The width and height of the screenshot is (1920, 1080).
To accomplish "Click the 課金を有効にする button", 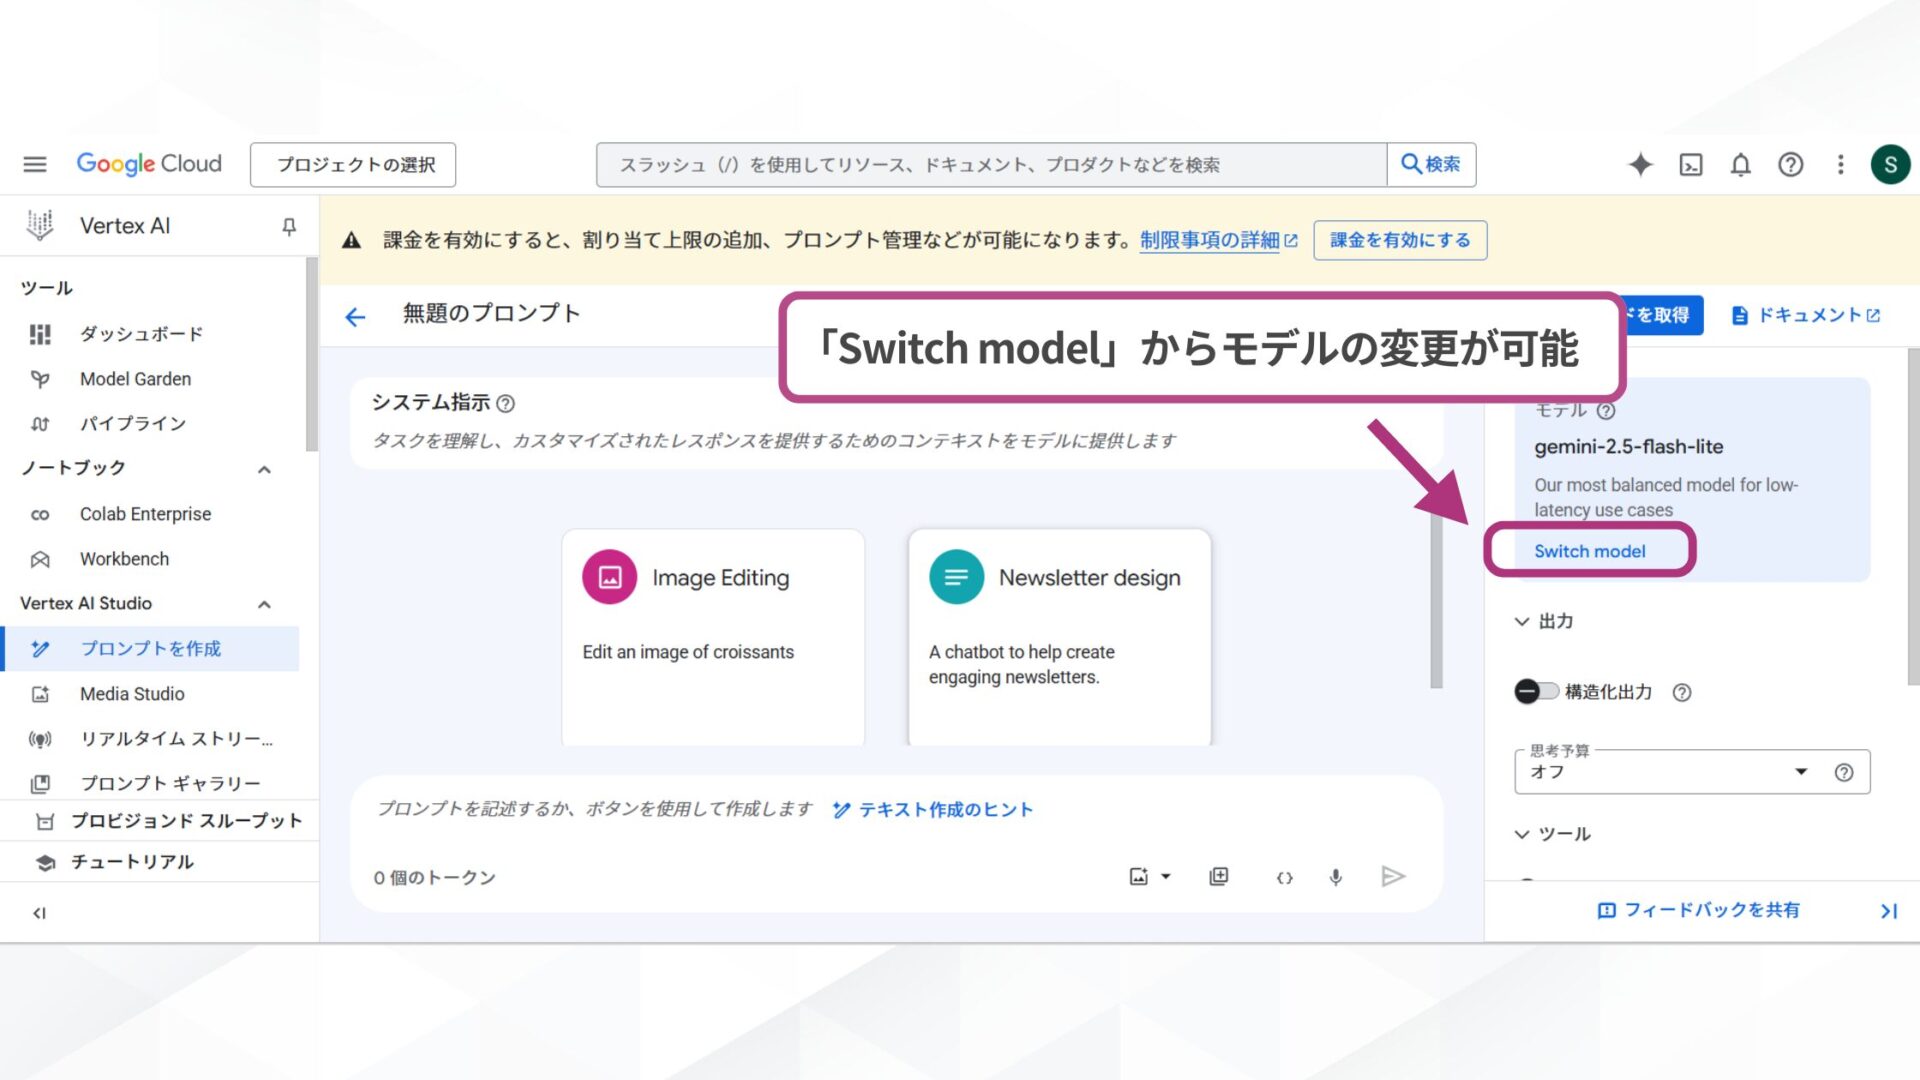I will 1399,240.
